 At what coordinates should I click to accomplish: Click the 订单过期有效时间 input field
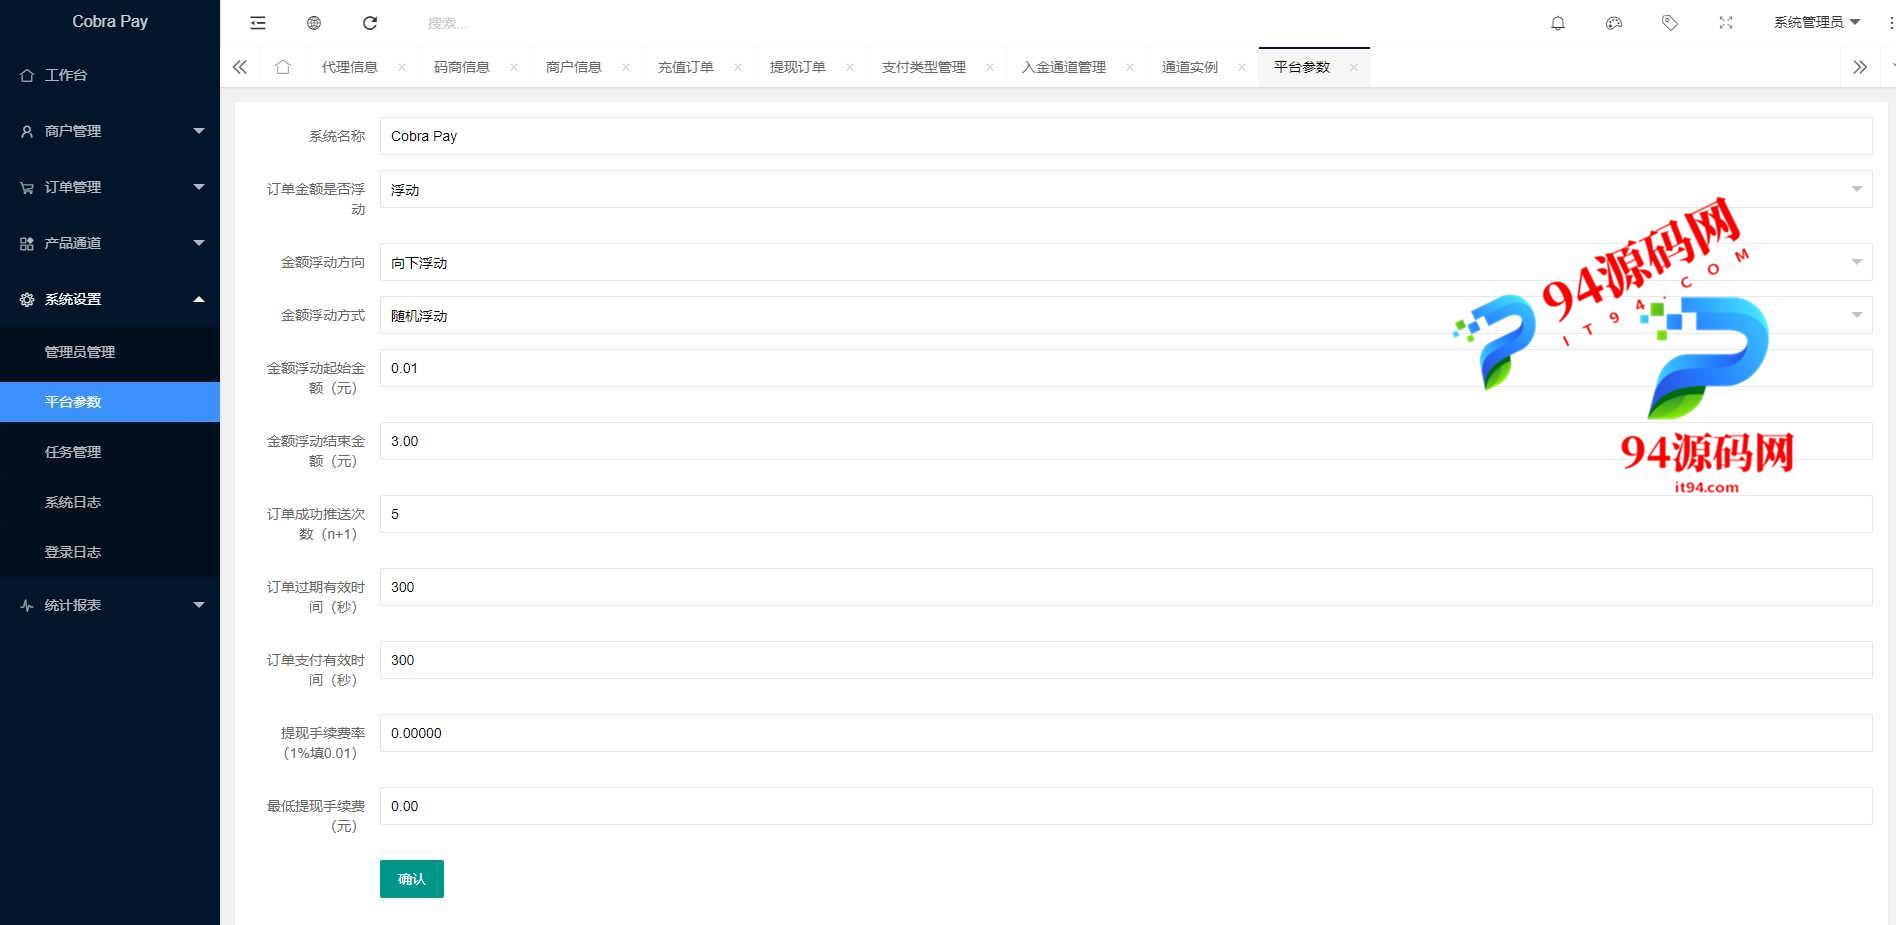click(1126, 587)
